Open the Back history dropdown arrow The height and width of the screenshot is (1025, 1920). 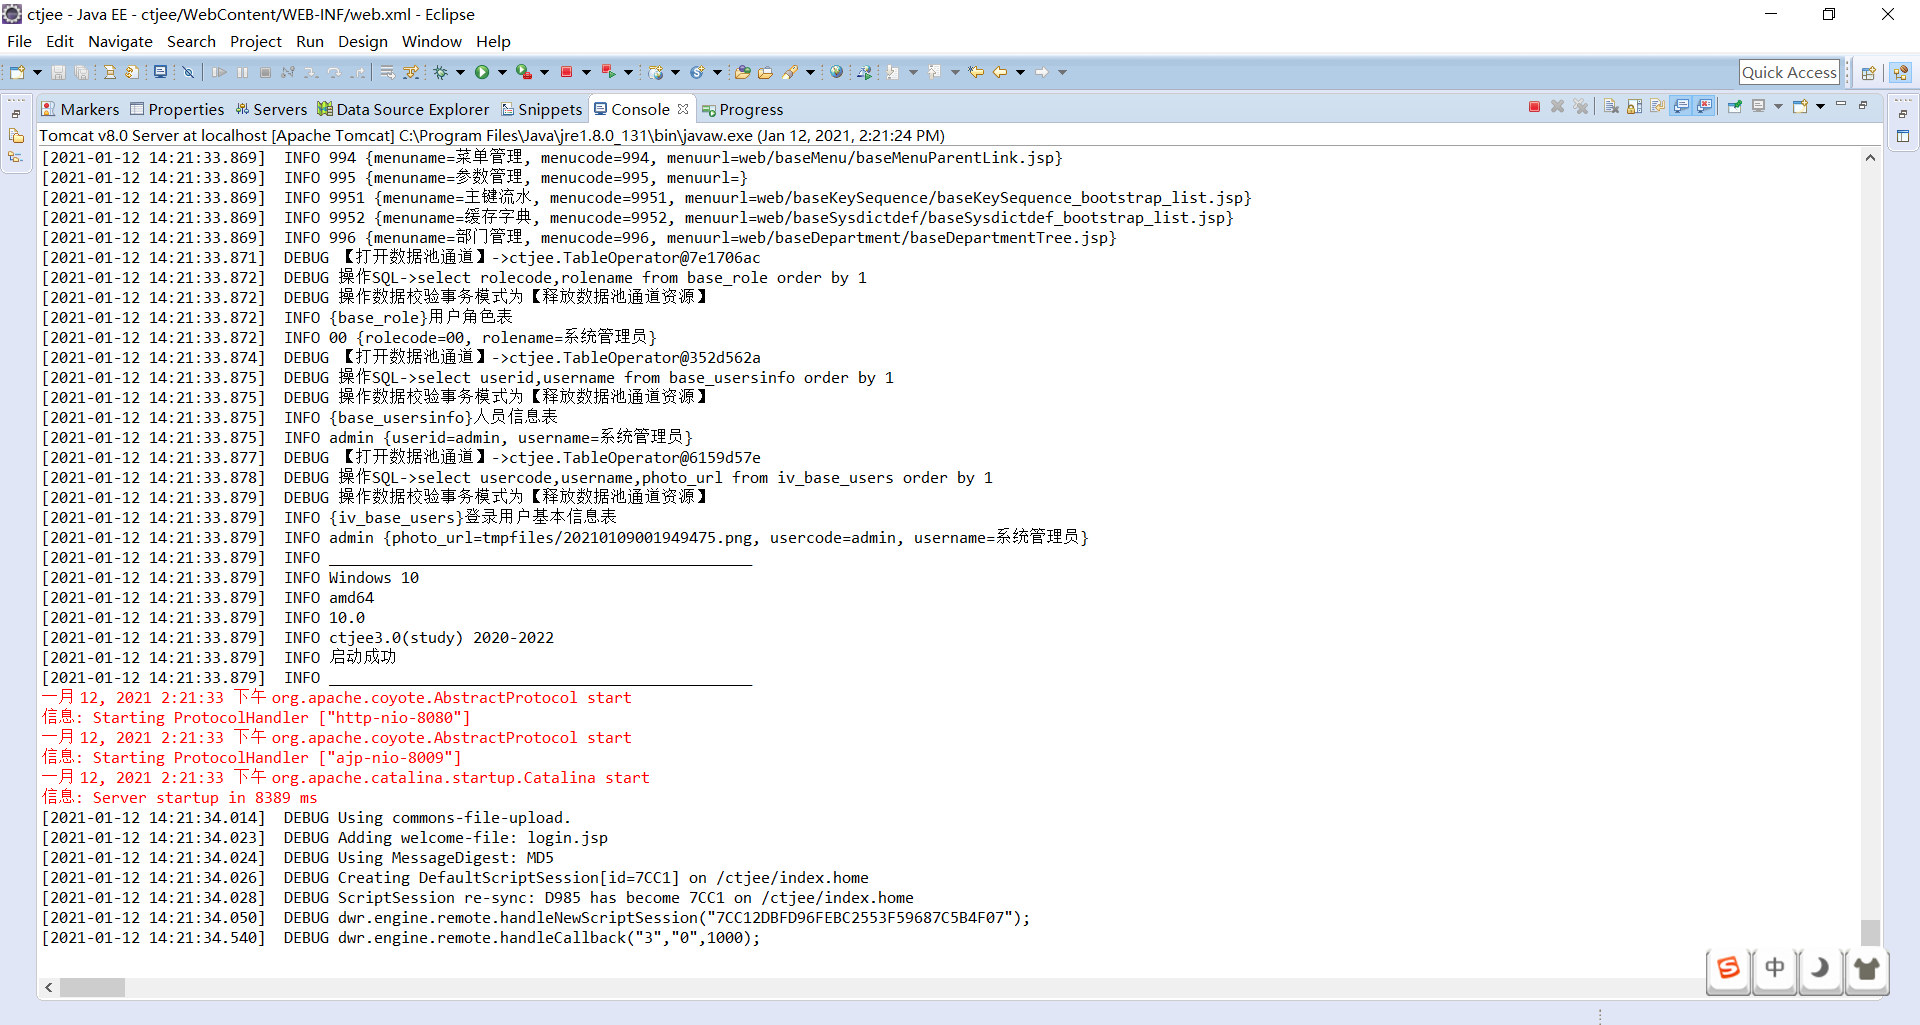(x=1020, y=72)
